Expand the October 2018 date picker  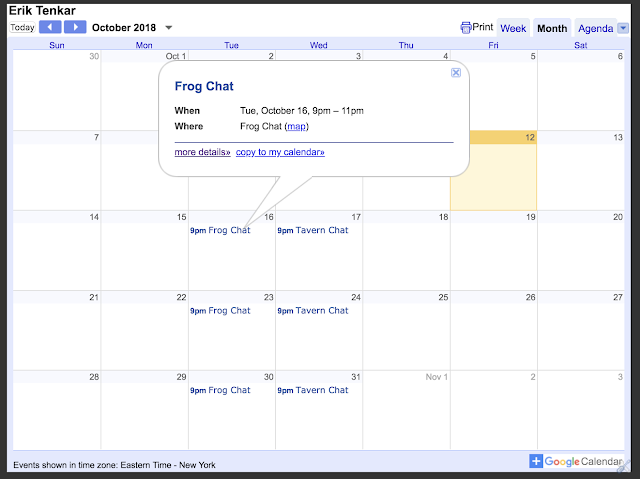[169, 28]
